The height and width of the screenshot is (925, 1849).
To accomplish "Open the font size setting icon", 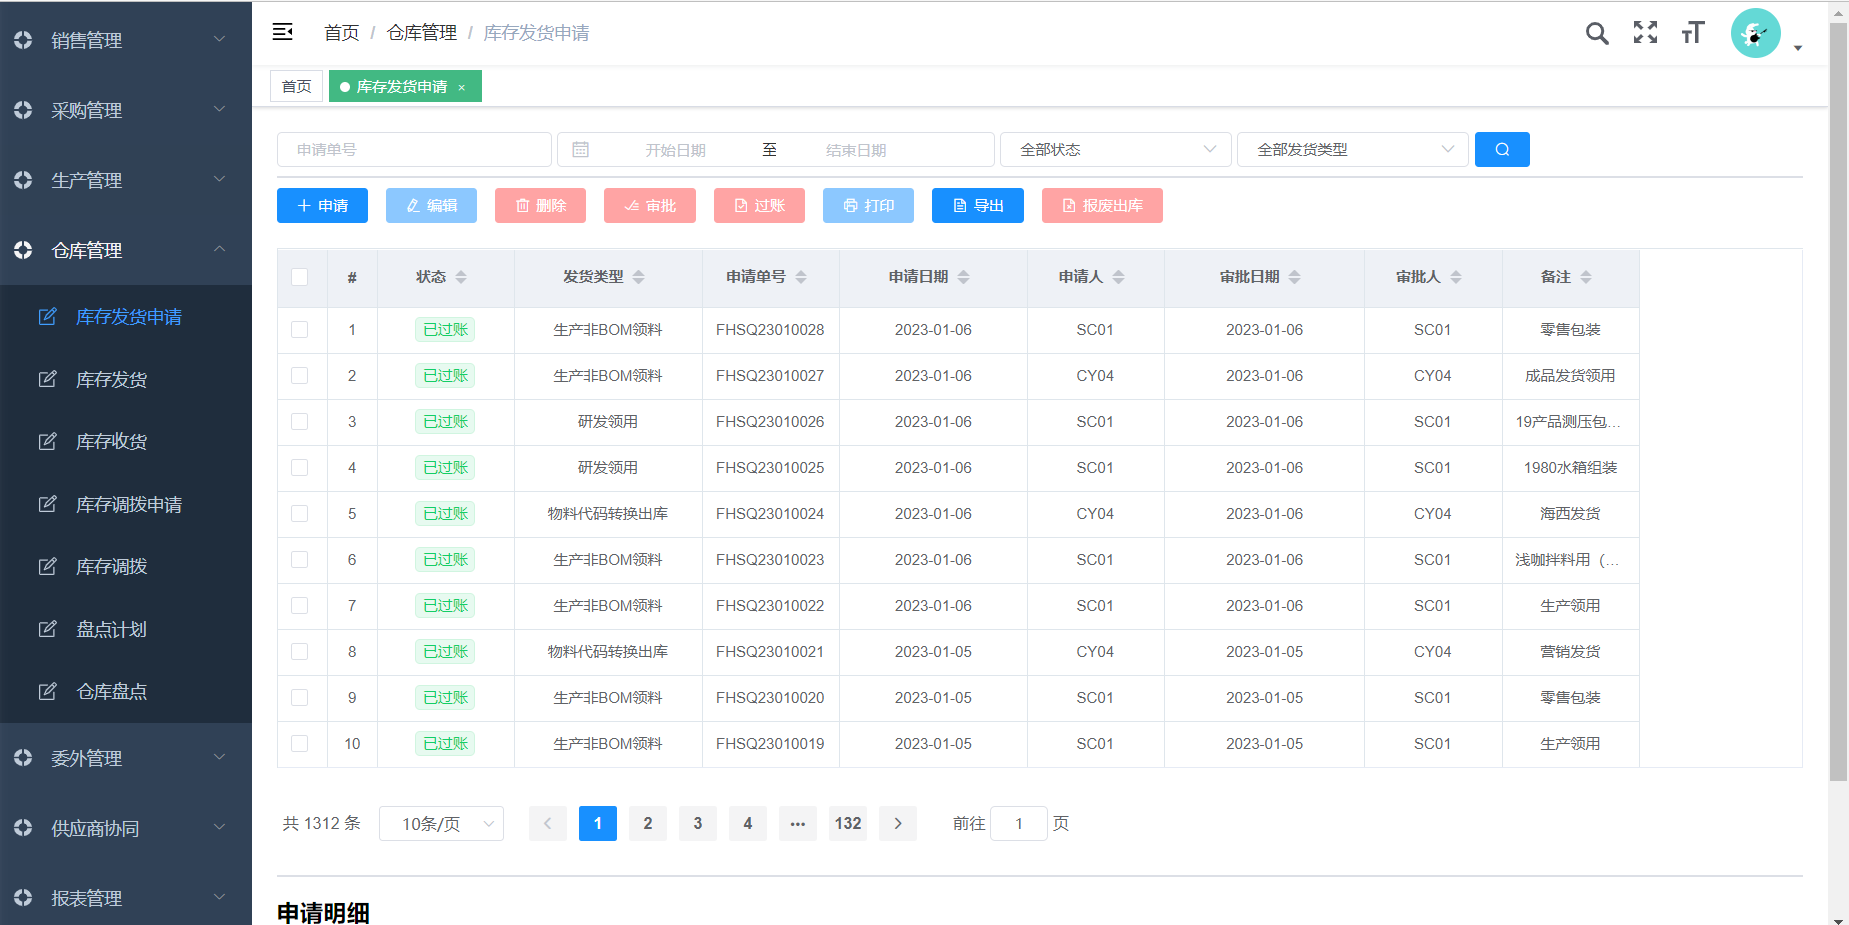I will click(1692, 33).
